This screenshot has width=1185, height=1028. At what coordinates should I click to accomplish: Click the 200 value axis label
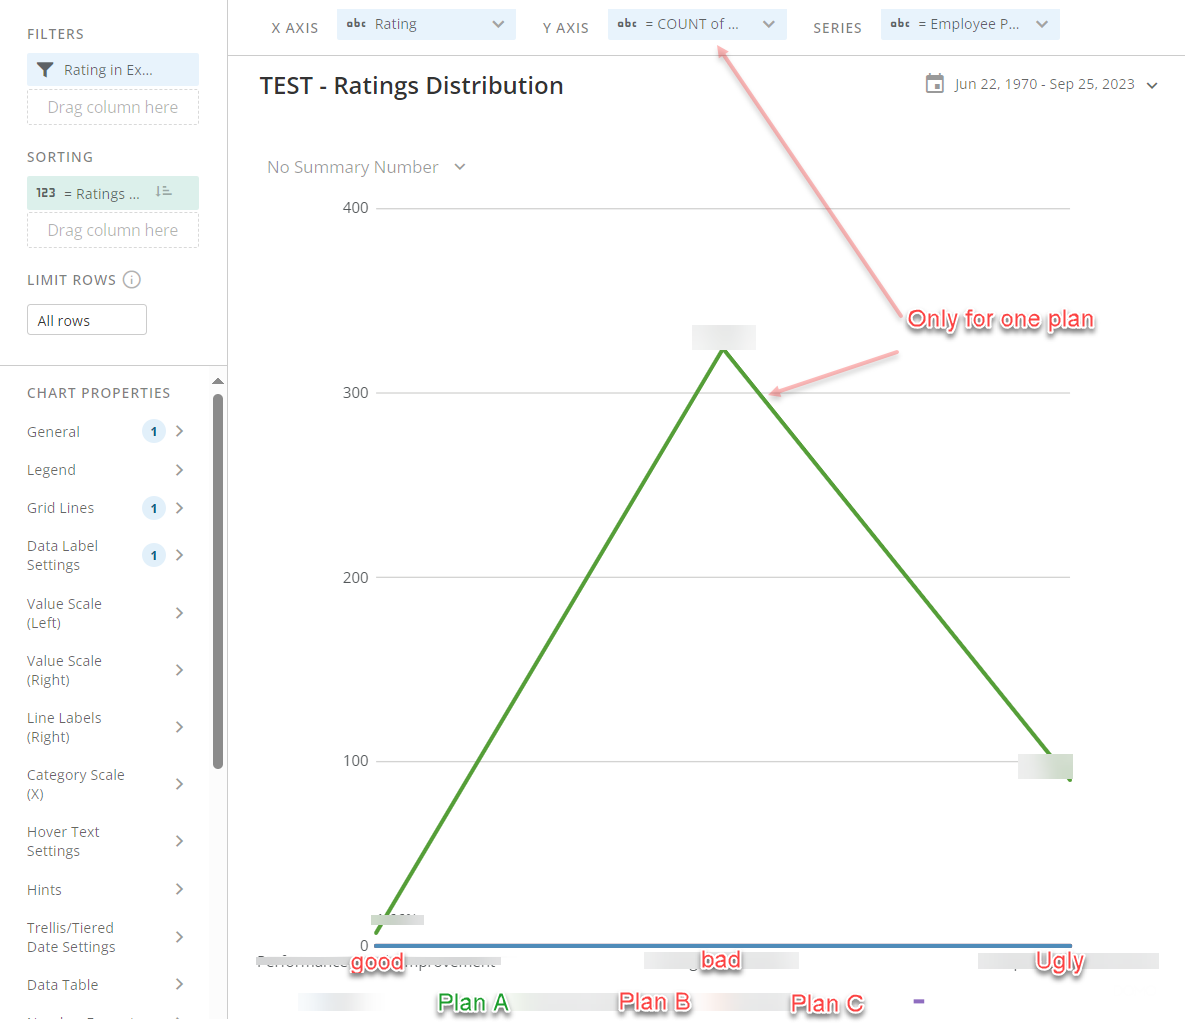click(x=355, y=577)
